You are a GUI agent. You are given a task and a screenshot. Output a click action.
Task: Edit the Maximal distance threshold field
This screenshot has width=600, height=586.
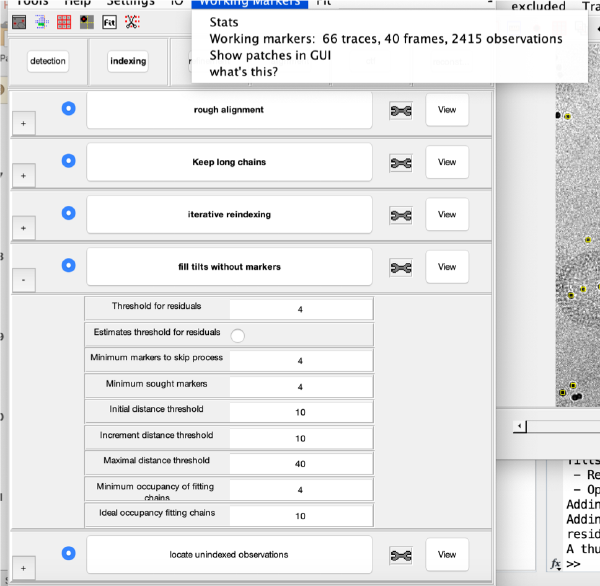tap(301, 464)
